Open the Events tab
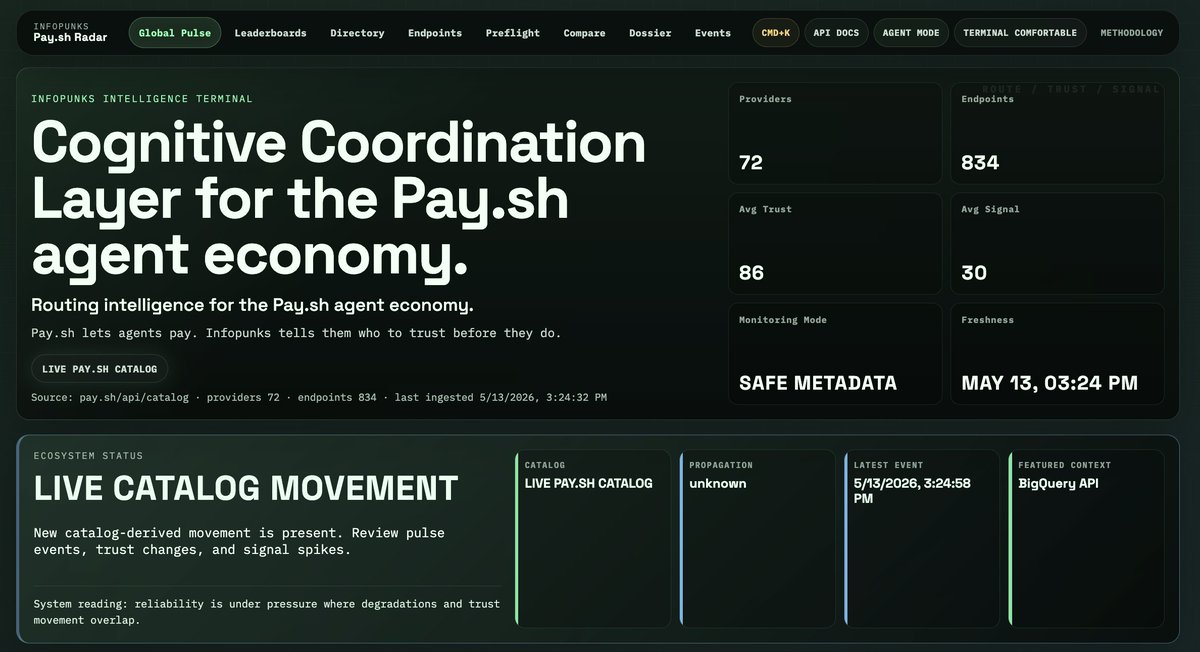The image size is (1200, 652). pos(713,33)
